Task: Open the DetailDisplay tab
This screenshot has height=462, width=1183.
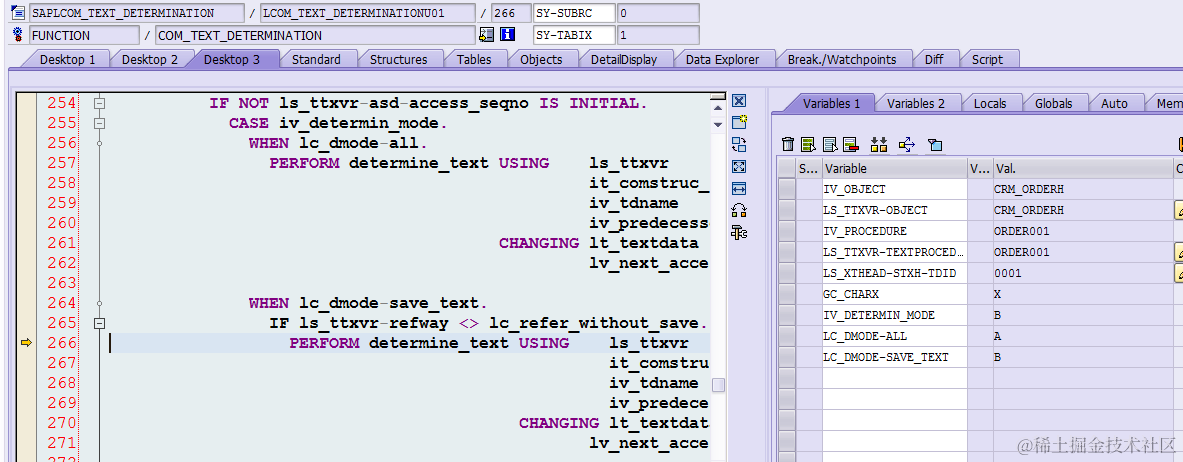Action: coord(623,59)
